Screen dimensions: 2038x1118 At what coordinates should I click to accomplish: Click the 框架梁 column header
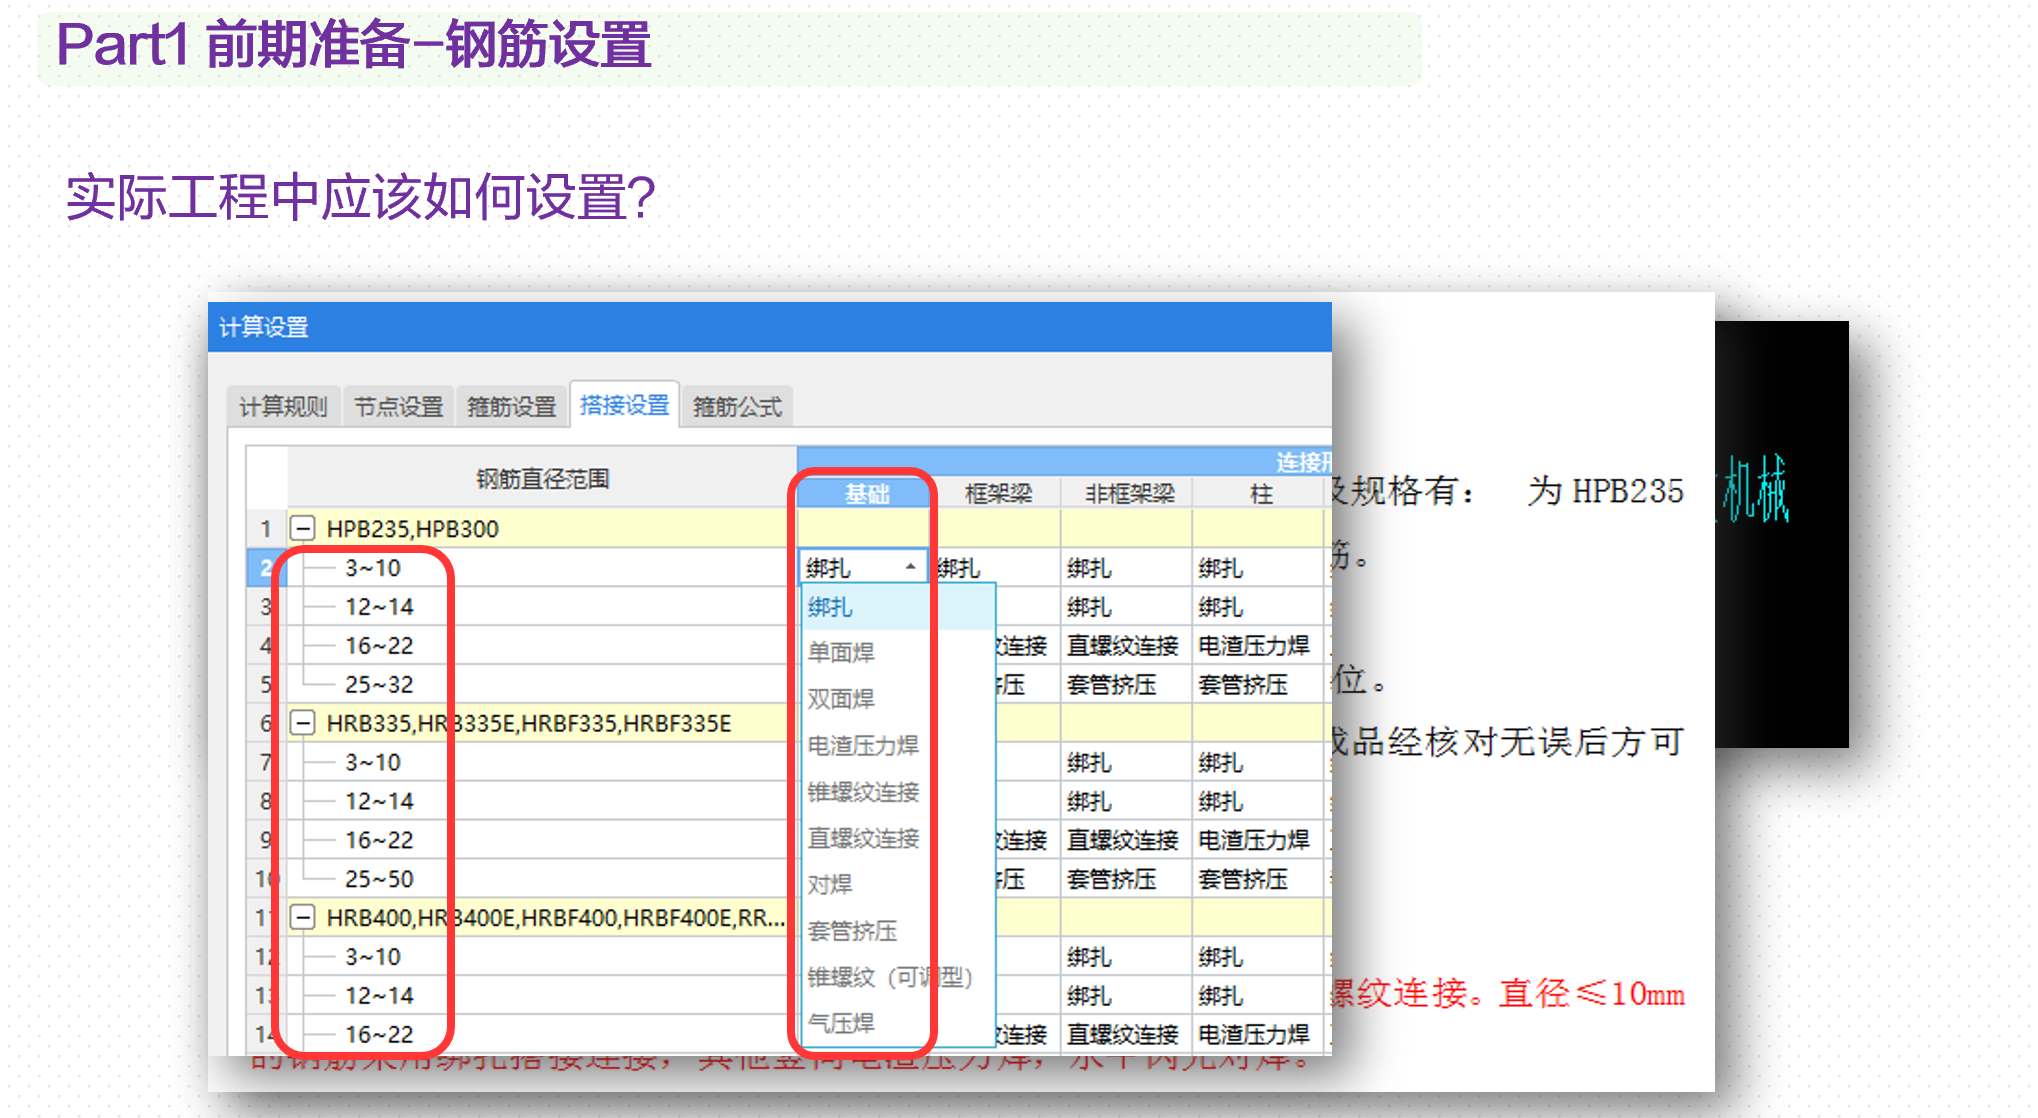[x=998, y=494]
